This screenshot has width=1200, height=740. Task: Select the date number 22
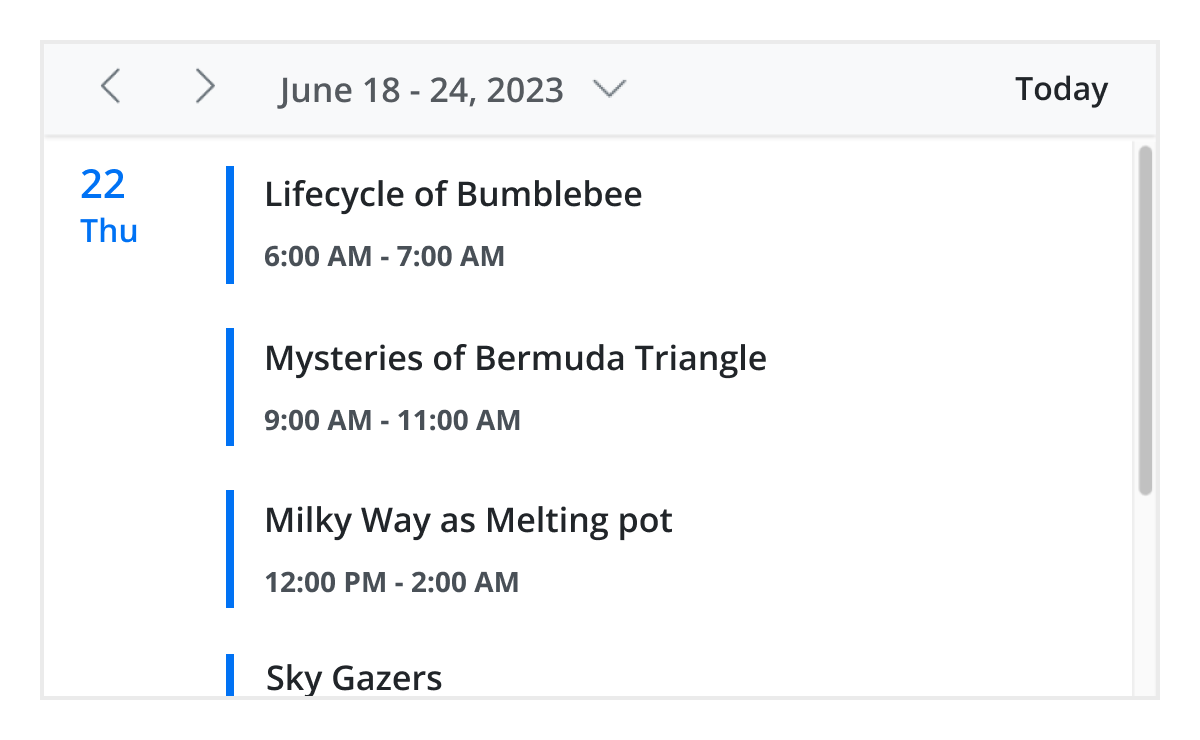click(102, 184)
